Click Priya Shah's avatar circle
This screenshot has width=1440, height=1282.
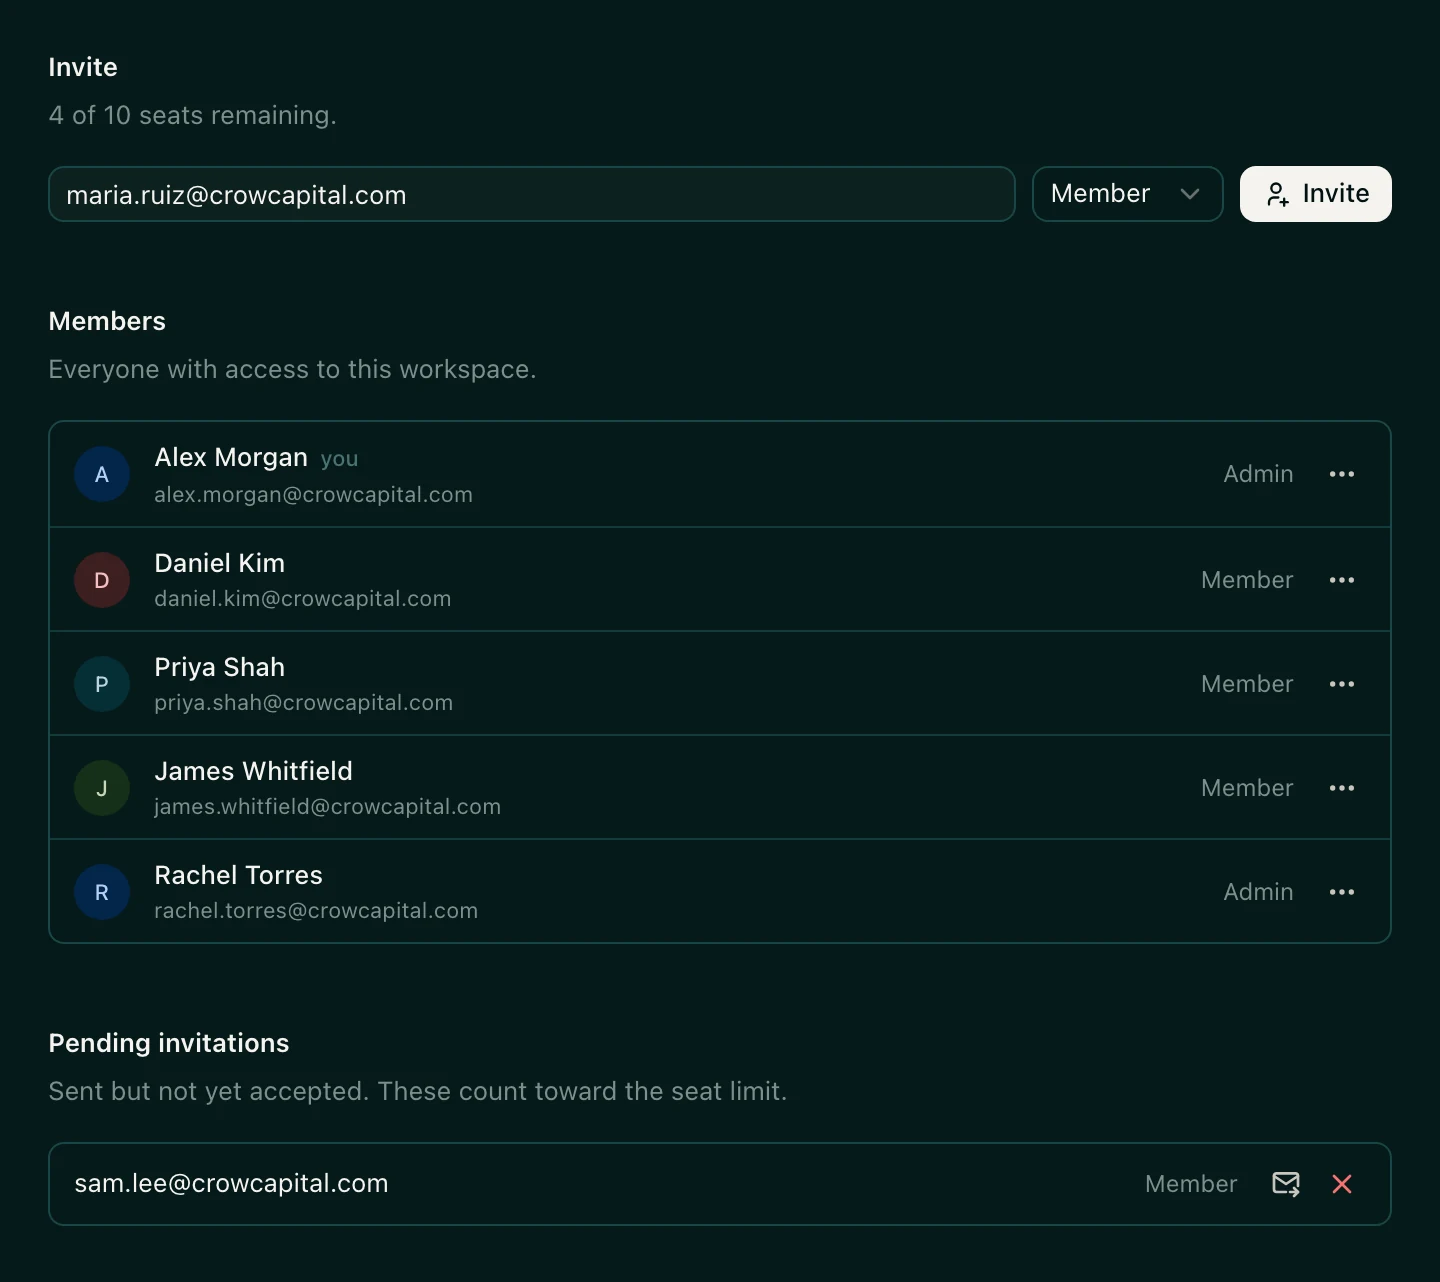[x=102, y=684]
